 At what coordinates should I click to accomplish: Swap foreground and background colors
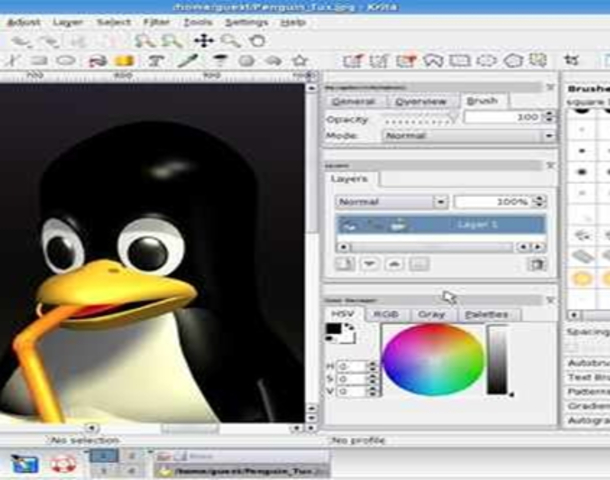[350, 328]
